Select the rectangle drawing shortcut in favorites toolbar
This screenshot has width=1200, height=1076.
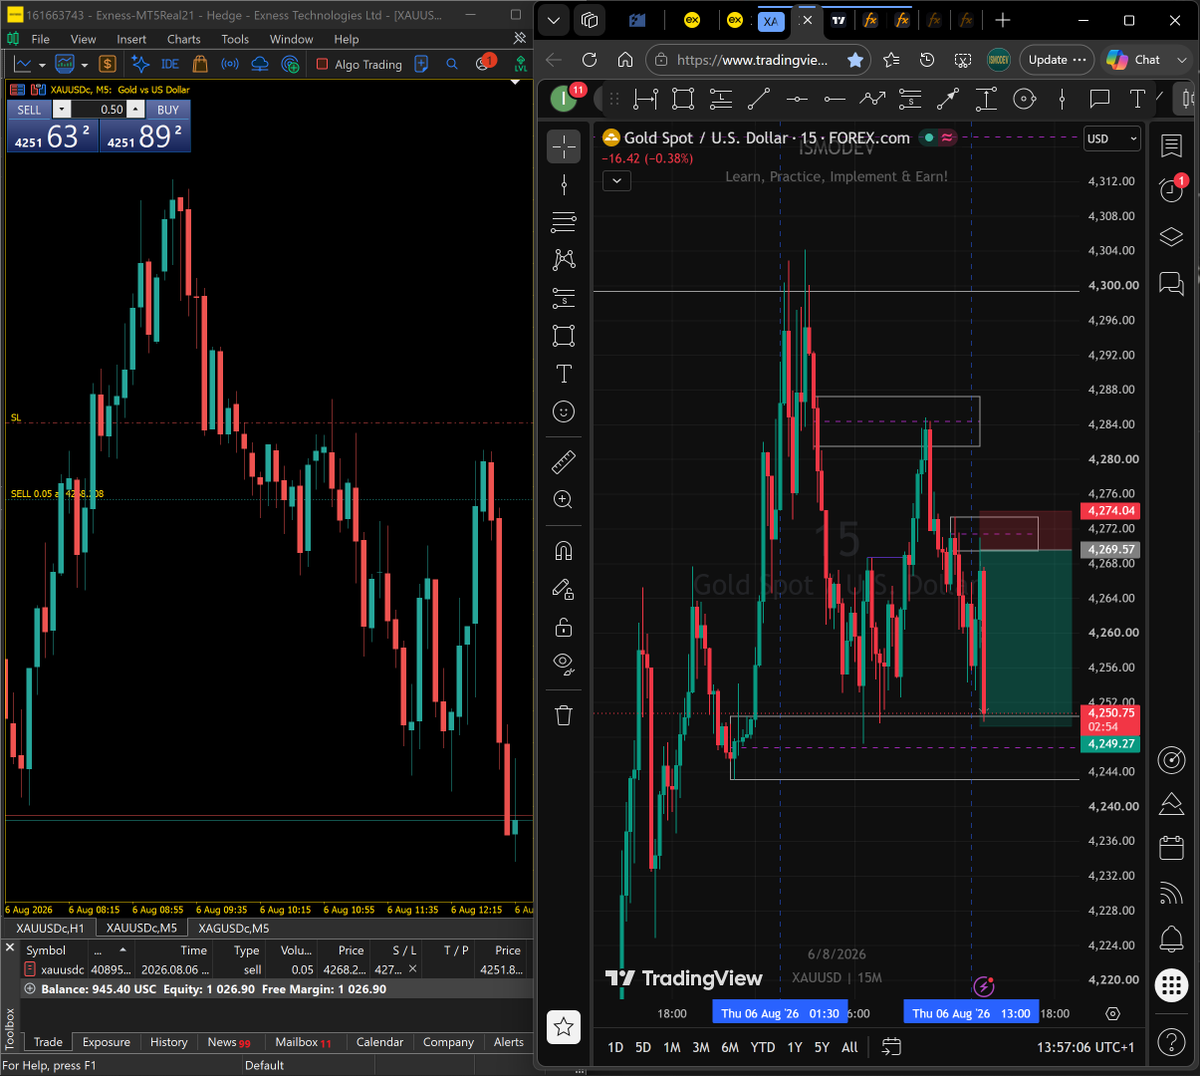click(x=683, y=98)
